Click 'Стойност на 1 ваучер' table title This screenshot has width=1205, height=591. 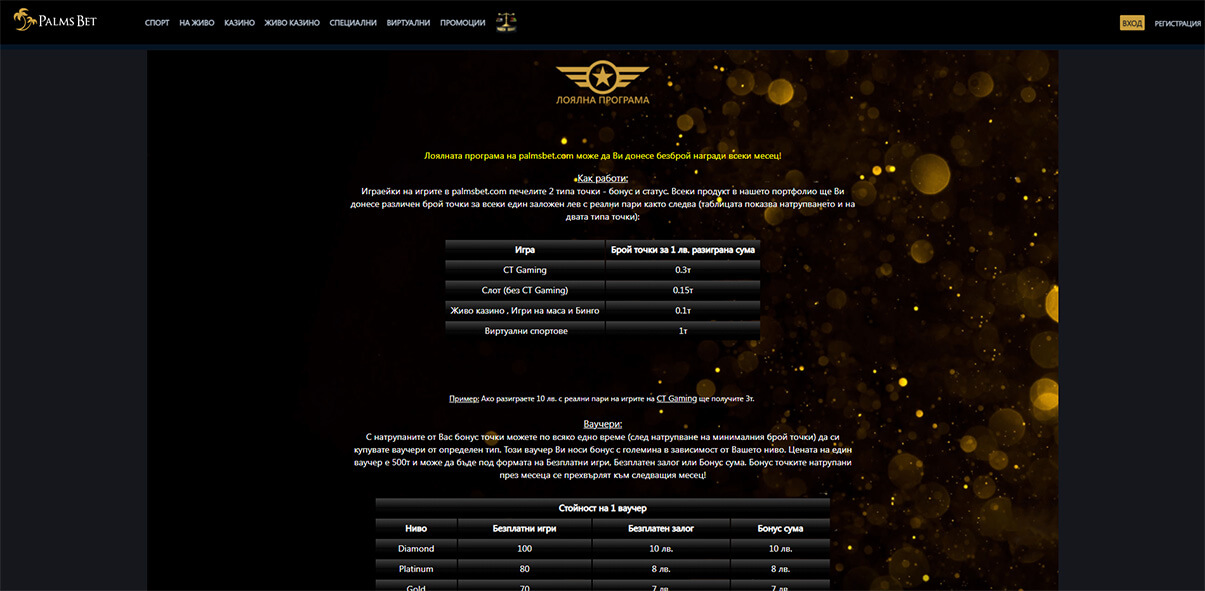click(x=602, y=508)
